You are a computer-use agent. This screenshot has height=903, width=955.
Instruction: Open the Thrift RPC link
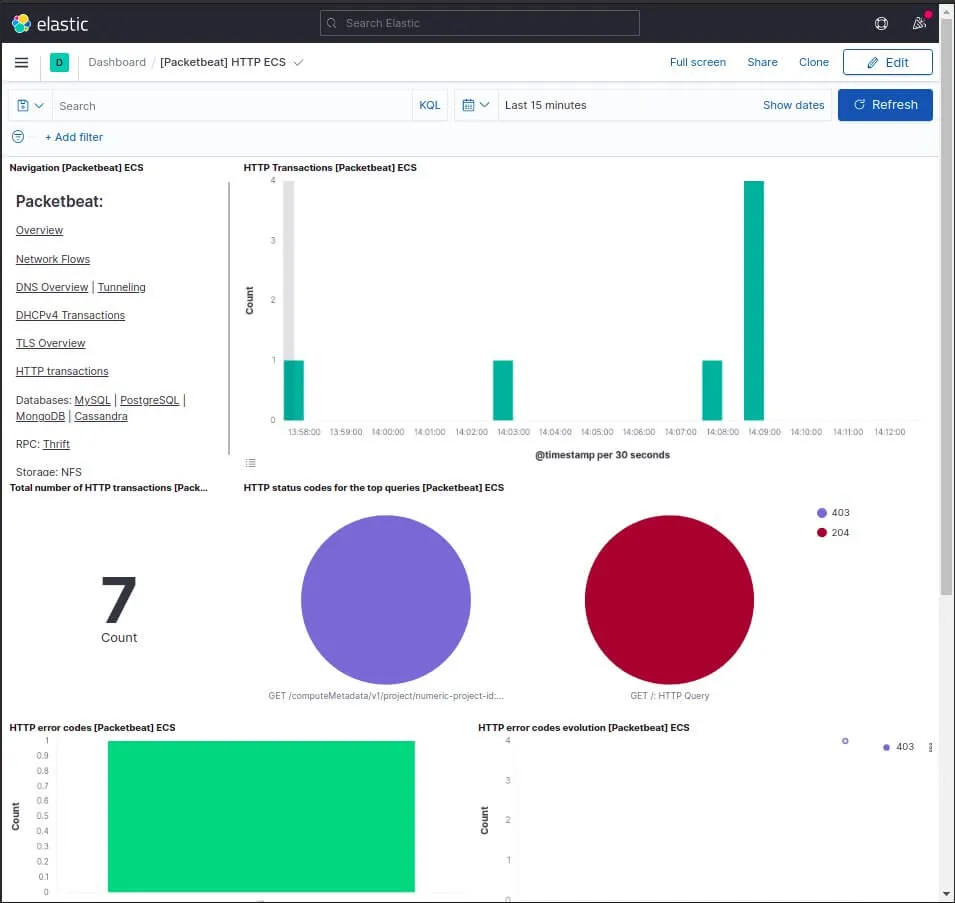point(56,444)
